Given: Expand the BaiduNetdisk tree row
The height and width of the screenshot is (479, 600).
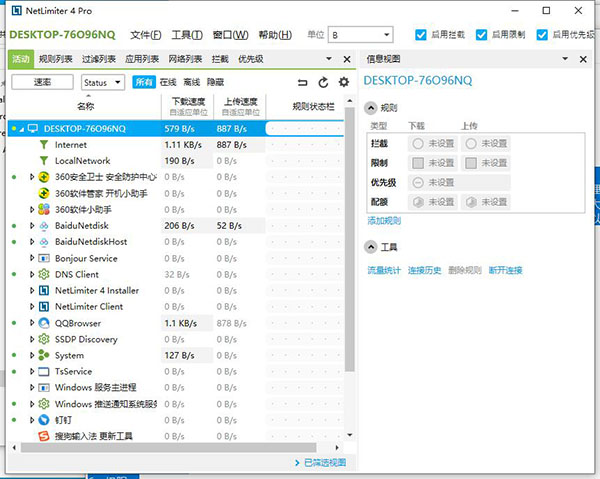Looking at the screenshot, I should (x=32, y=226).
